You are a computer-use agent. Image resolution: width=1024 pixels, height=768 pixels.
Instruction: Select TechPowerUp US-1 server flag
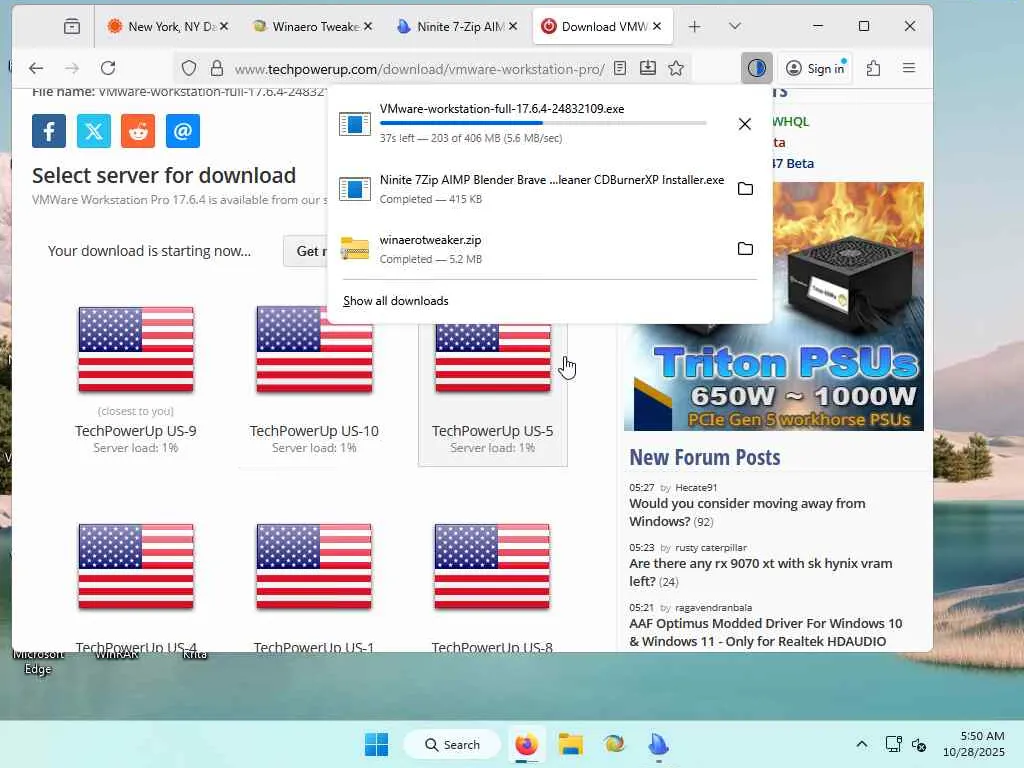[314, 567]
